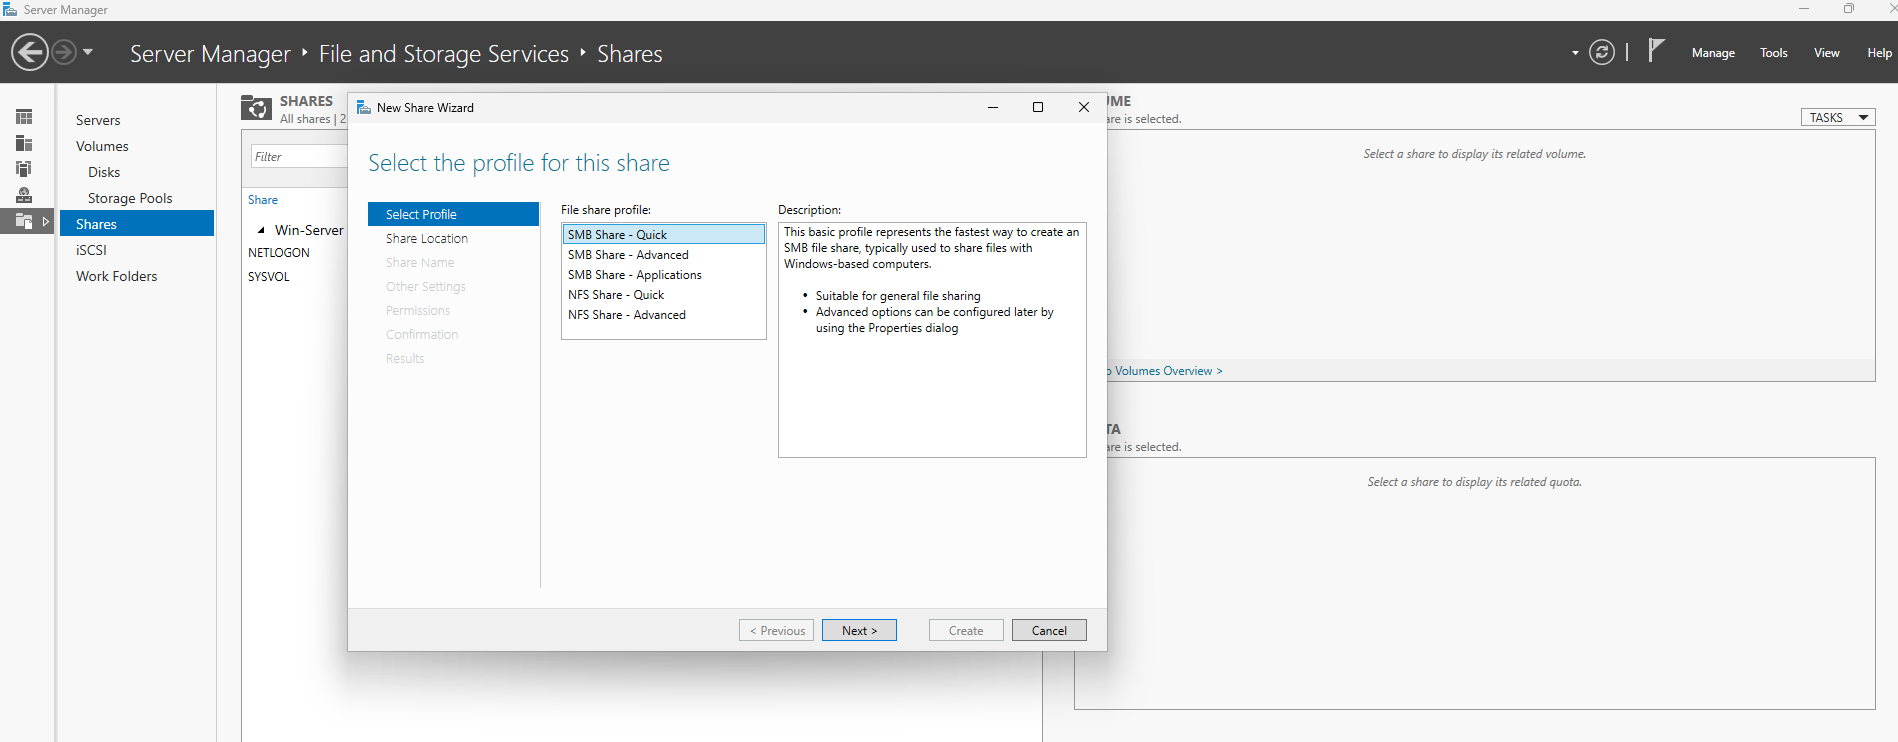Screen dimensions: 1898x742
Task: Open the dropdown arrow beside the refresh icon
Action: click(x=1575, y=53)
